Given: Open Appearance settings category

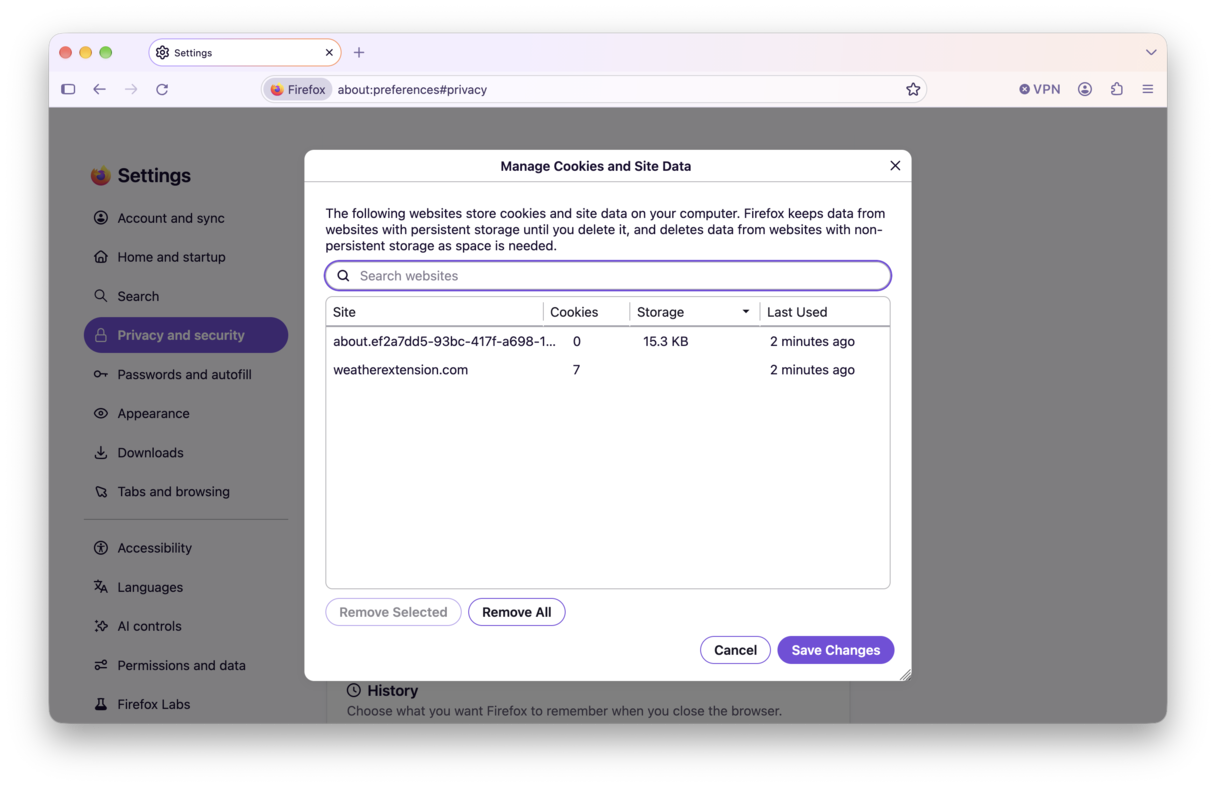Looking at the screenshot, I should [x=186, y=413].
